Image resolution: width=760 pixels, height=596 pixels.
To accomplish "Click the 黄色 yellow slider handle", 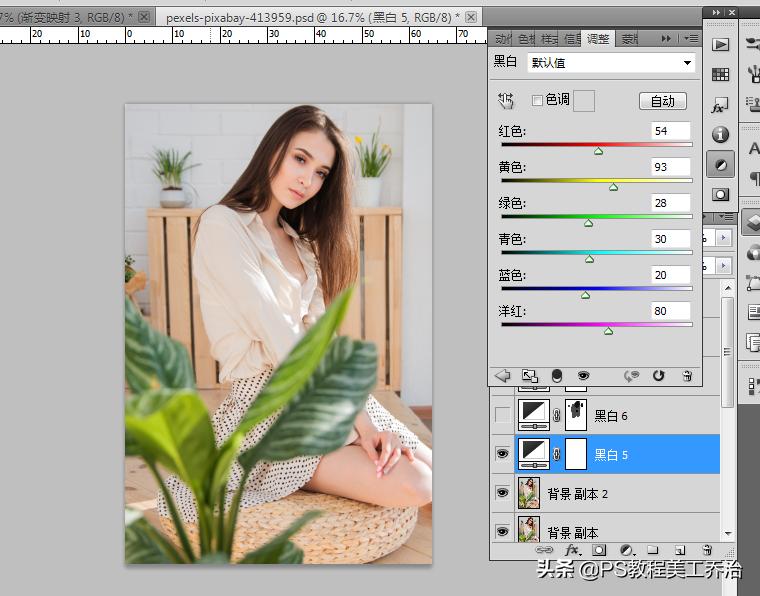I will (x=614, y=187).
